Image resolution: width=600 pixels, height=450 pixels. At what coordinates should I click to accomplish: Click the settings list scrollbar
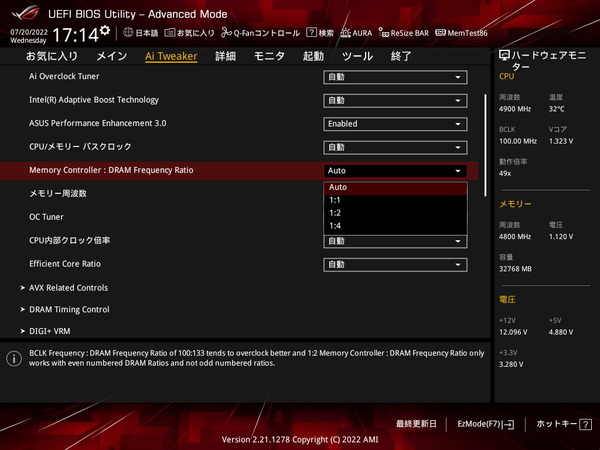(486, 145)
